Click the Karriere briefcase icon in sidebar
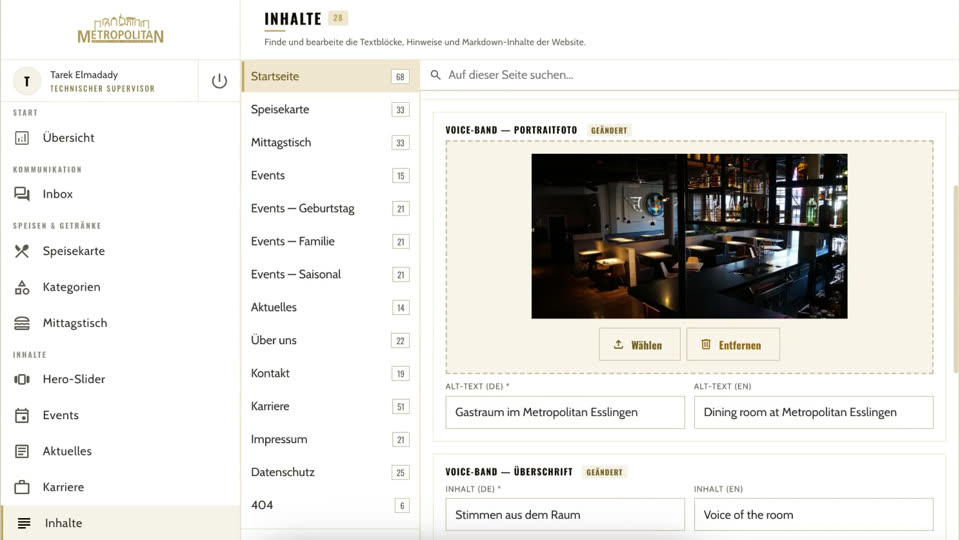This screenshot has height=540, width=960. pyautogui.click(x=22, y=487)
